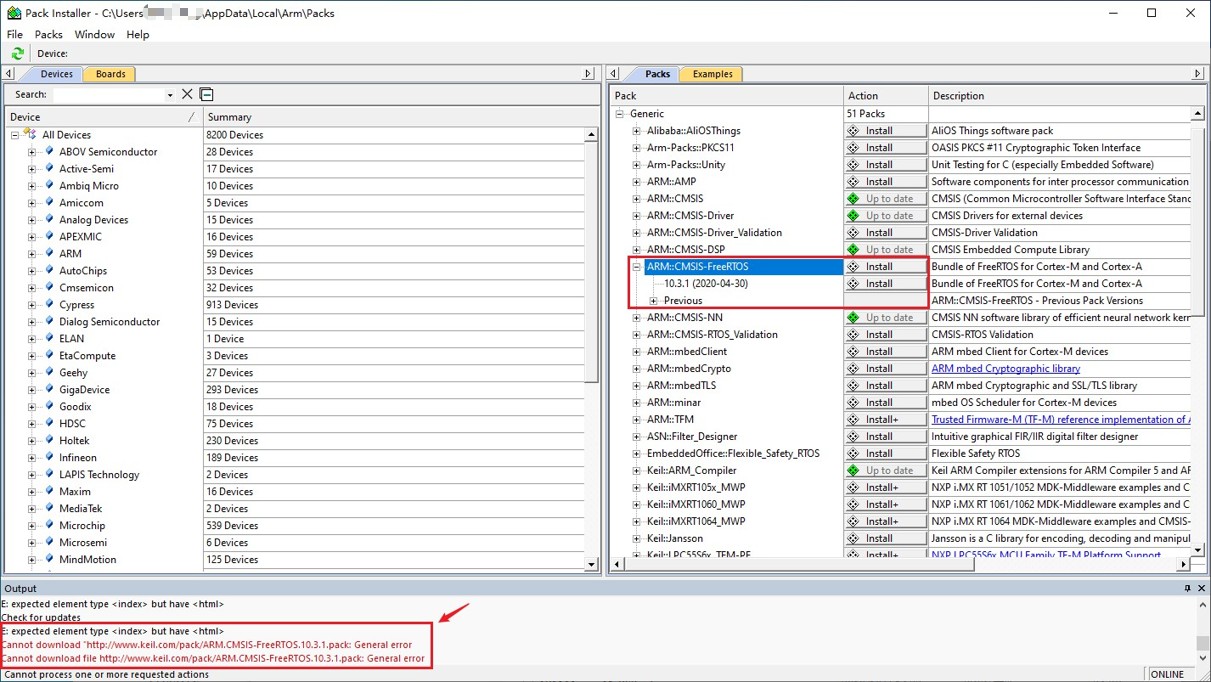
Task: Click the Summary column header
Action: click(394, 117)
